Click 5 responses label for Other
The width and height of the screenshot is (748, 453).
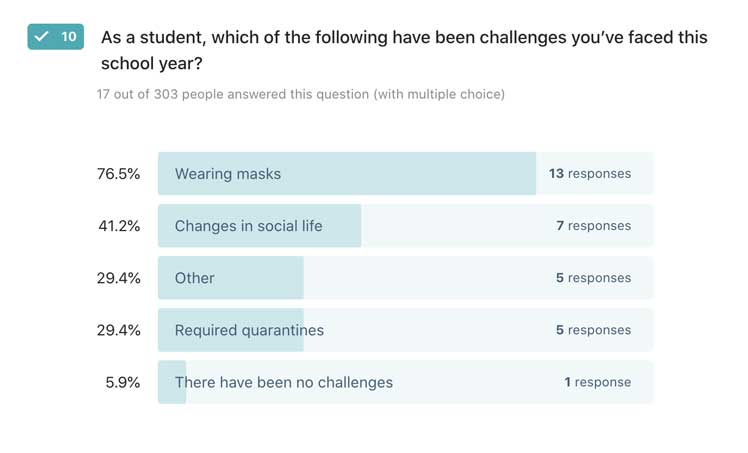594,278
